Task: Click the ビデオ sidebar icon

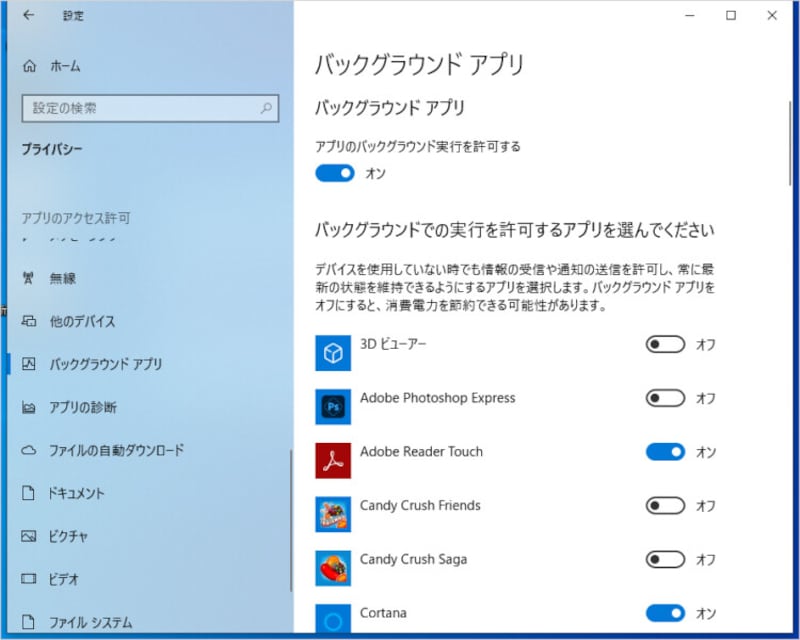Action: coord(29,579)
